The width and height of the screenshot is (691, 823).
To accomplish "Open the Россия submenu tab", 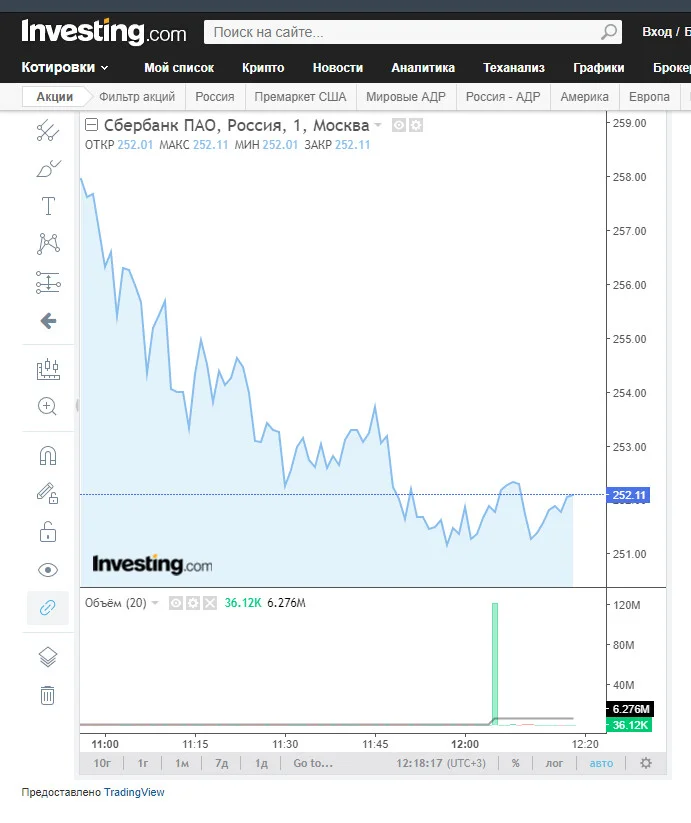I will pyautogui.click(x=215, y=97).
